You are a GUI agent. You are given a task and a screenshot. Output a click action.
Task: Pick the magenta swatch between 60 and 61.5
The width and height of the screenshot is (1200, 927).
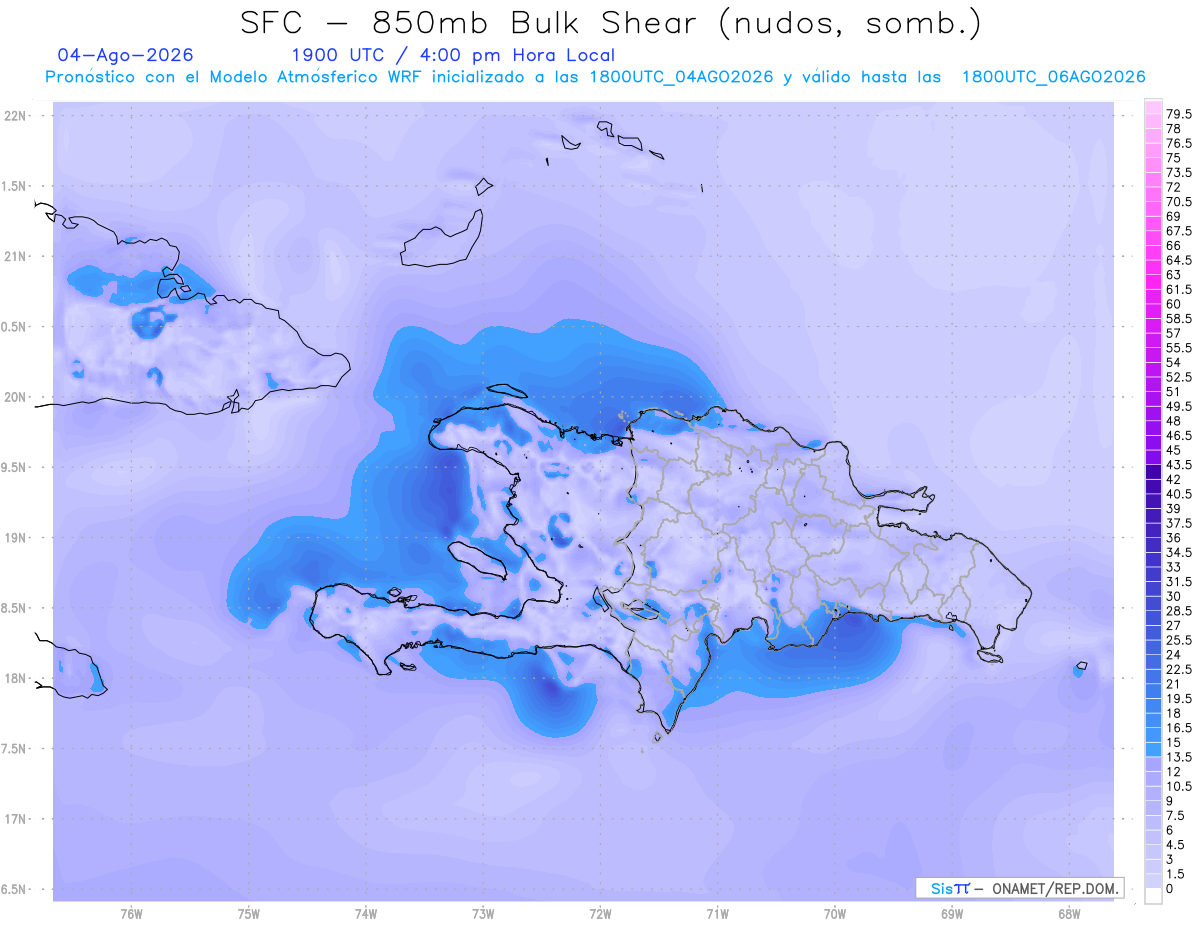pyautogui.click(x=1152, y=297)
